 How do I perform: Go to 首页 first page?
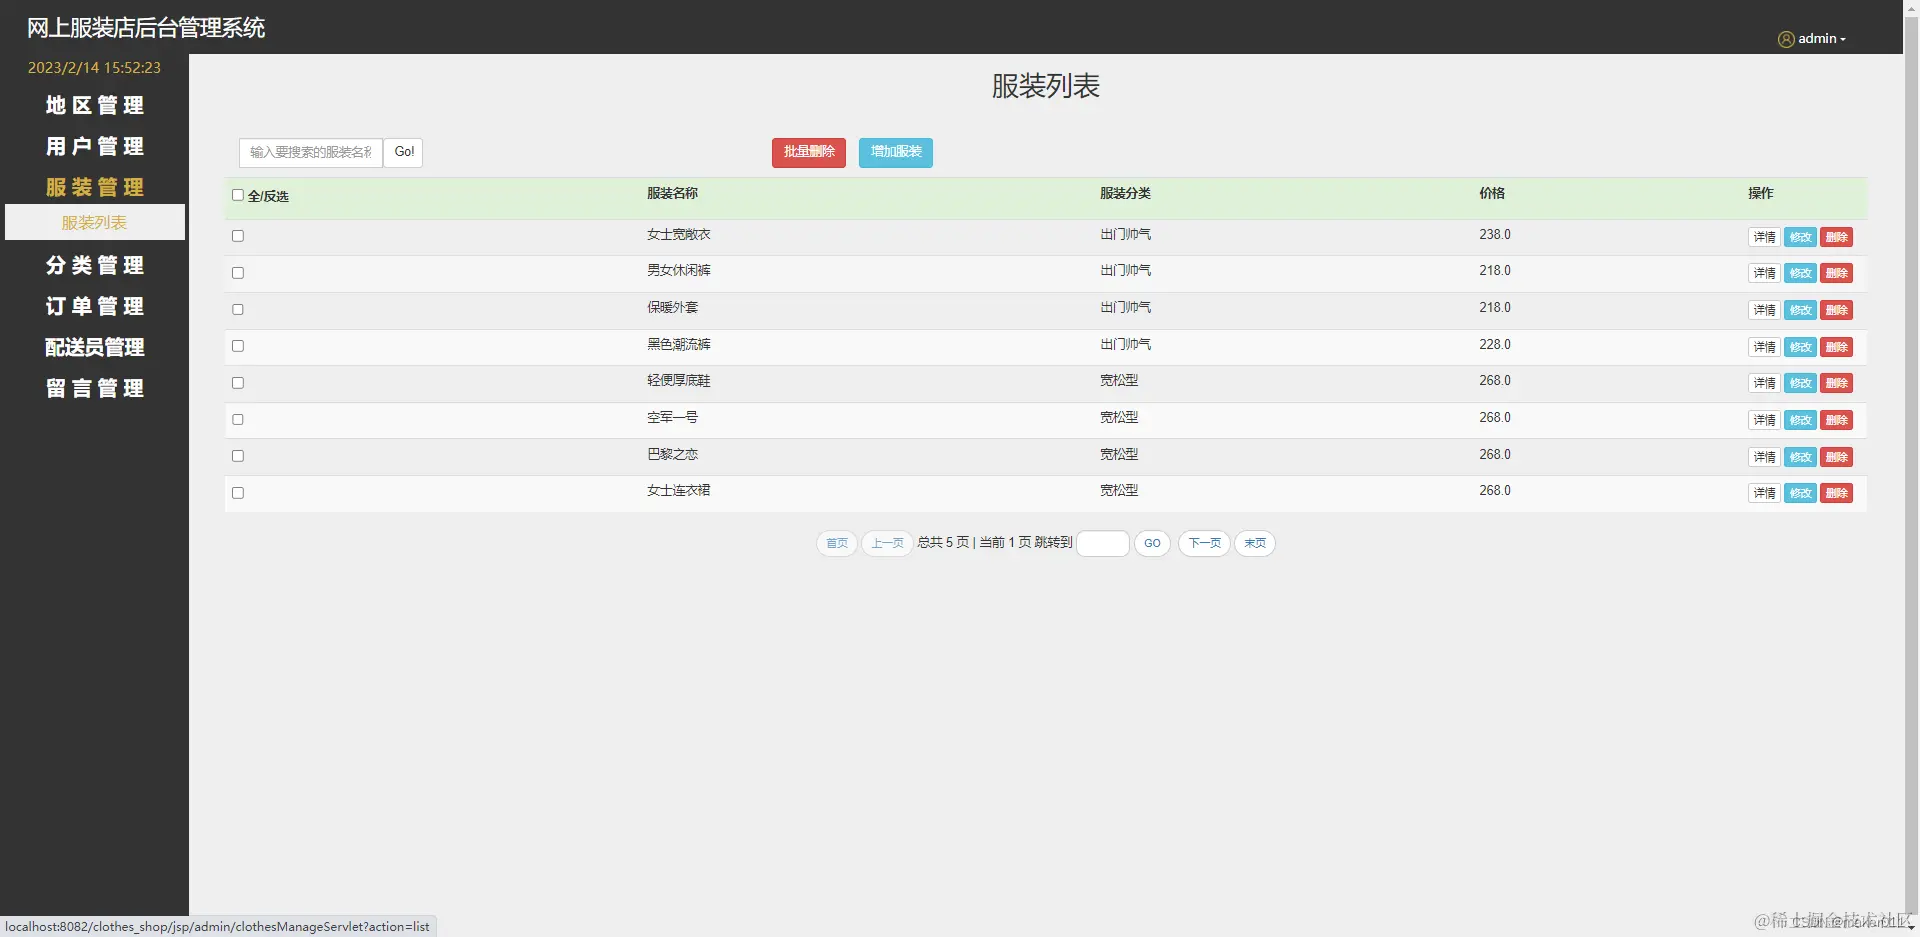837,543
